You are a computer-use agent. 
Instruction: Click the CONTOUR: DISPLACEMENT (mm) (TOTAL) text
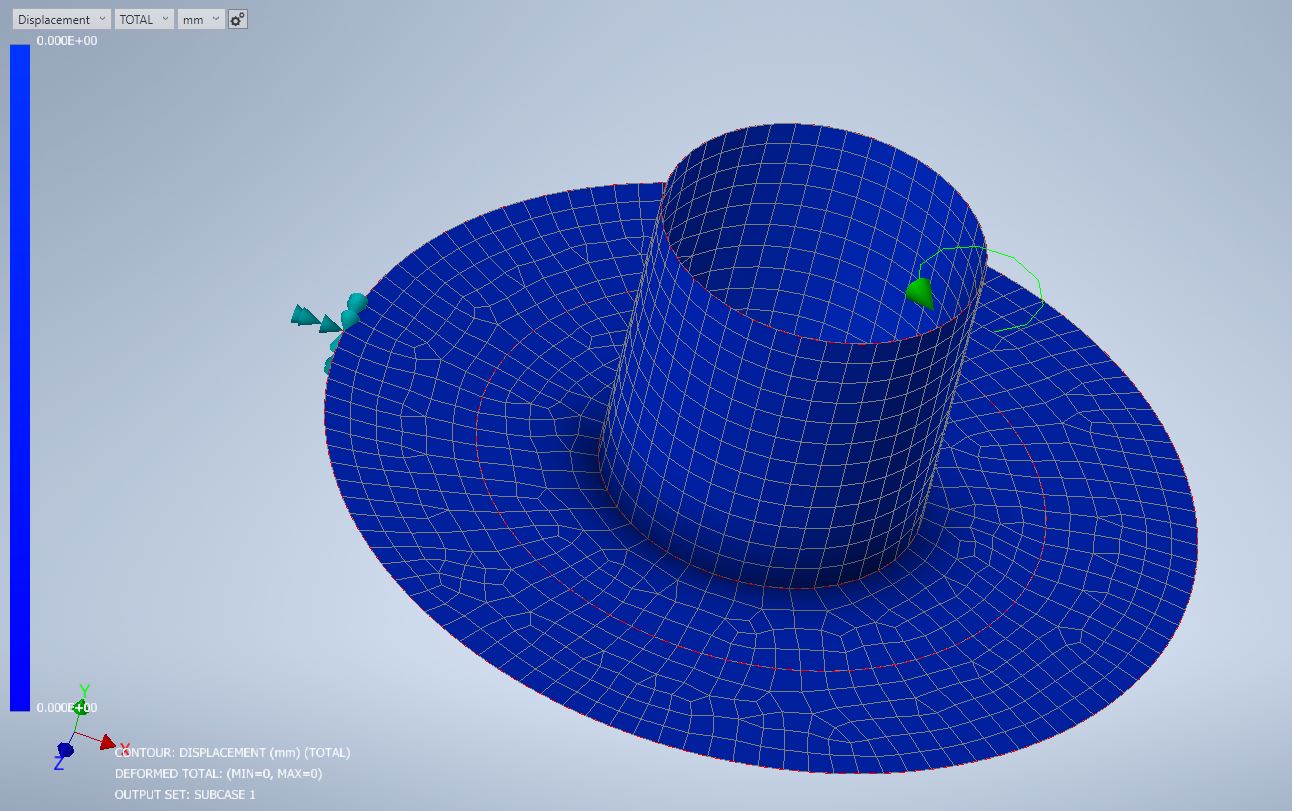click(x=232, y=752)
